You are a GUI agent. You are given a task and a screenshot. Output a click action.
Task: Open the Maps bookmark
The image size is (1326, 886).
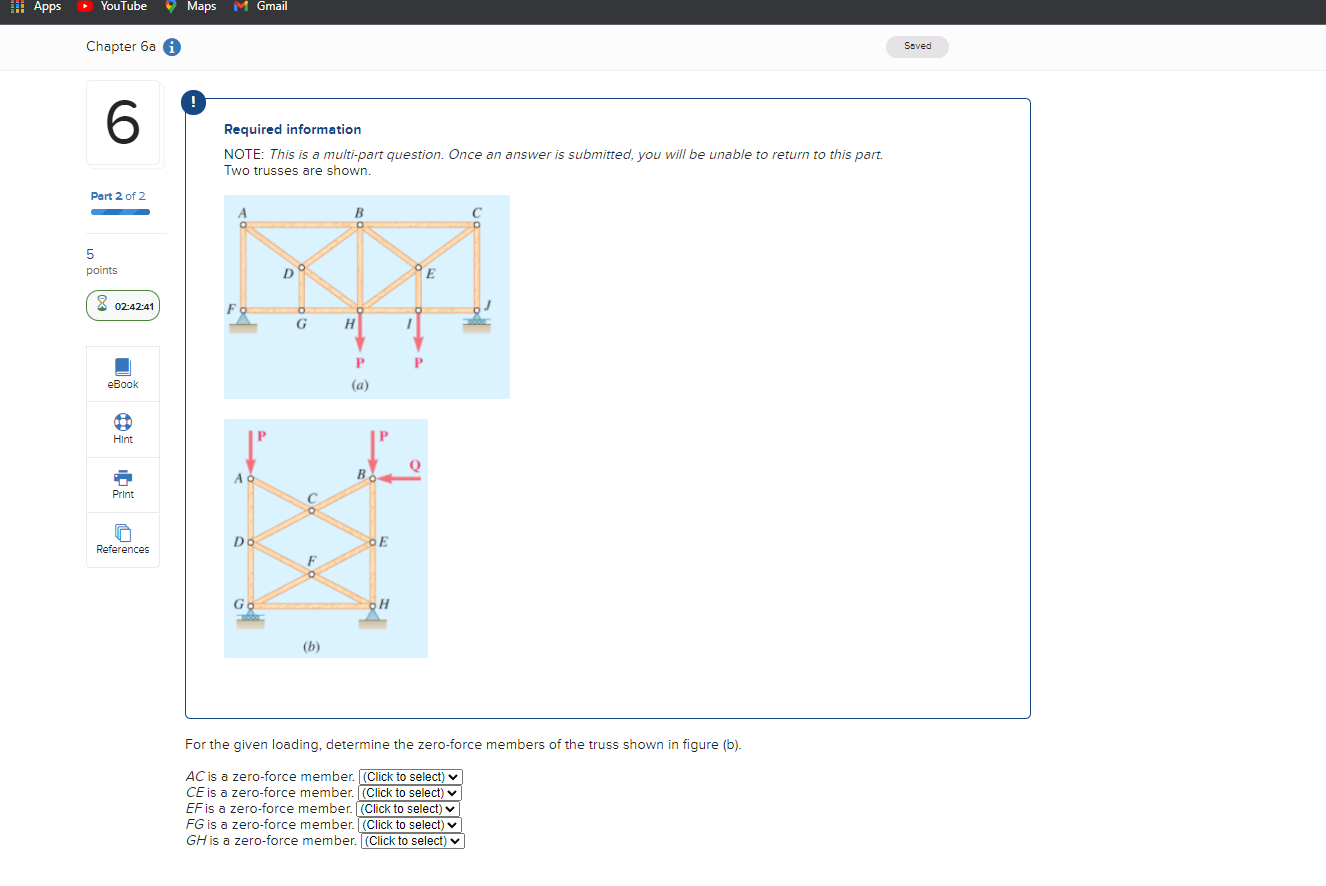(x=191, y=7)
